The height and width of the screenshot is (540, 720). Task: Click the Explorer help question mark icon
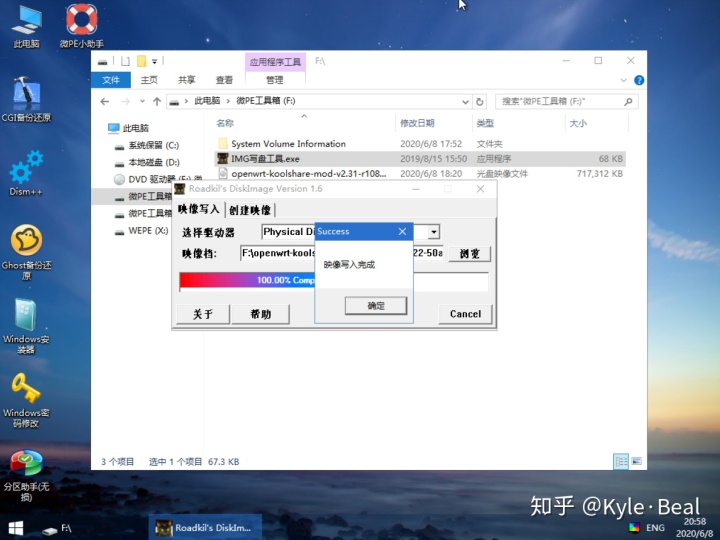639,80
